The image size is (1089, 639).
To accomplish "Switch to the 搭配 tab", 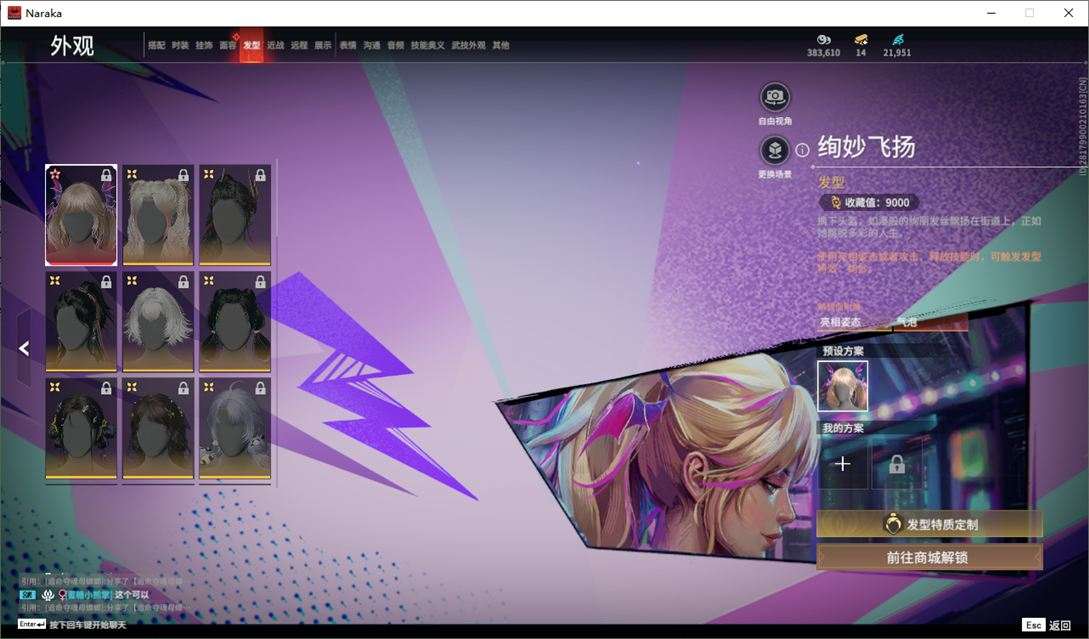I will 156,45.
